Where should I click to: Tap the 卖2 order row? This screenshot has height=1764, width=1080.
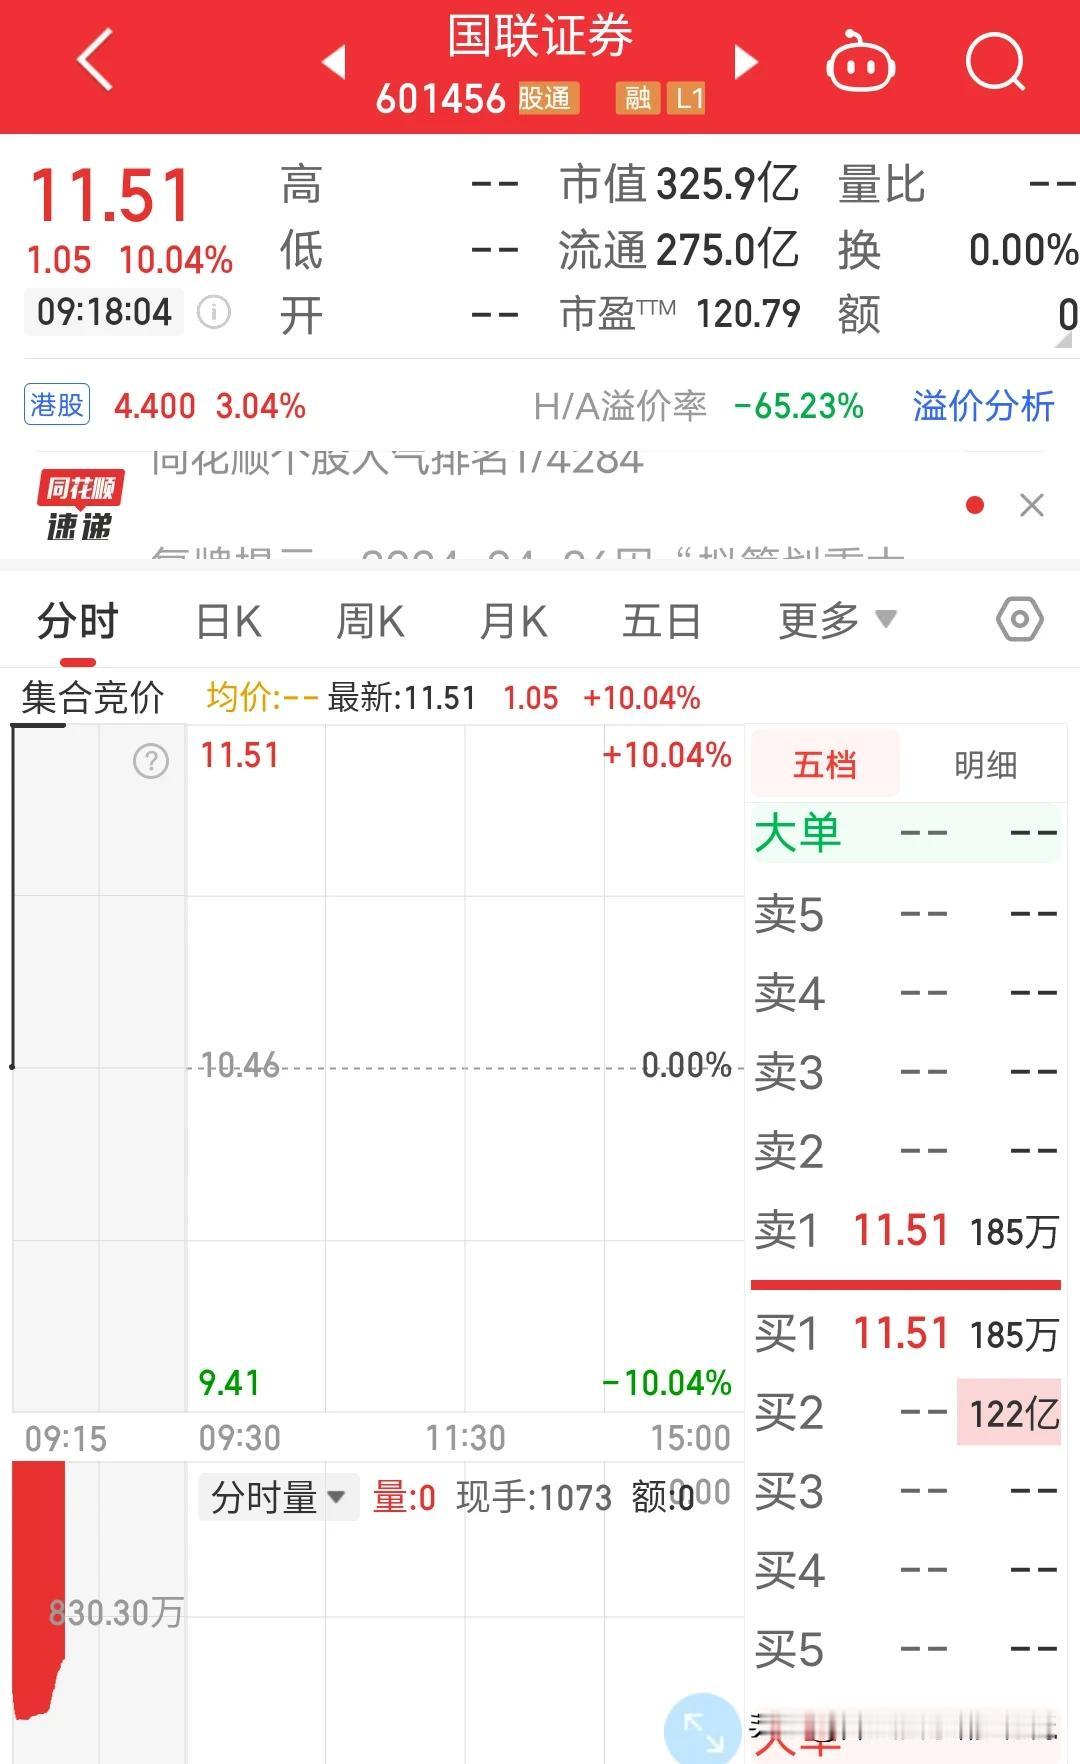point(906,1151)
